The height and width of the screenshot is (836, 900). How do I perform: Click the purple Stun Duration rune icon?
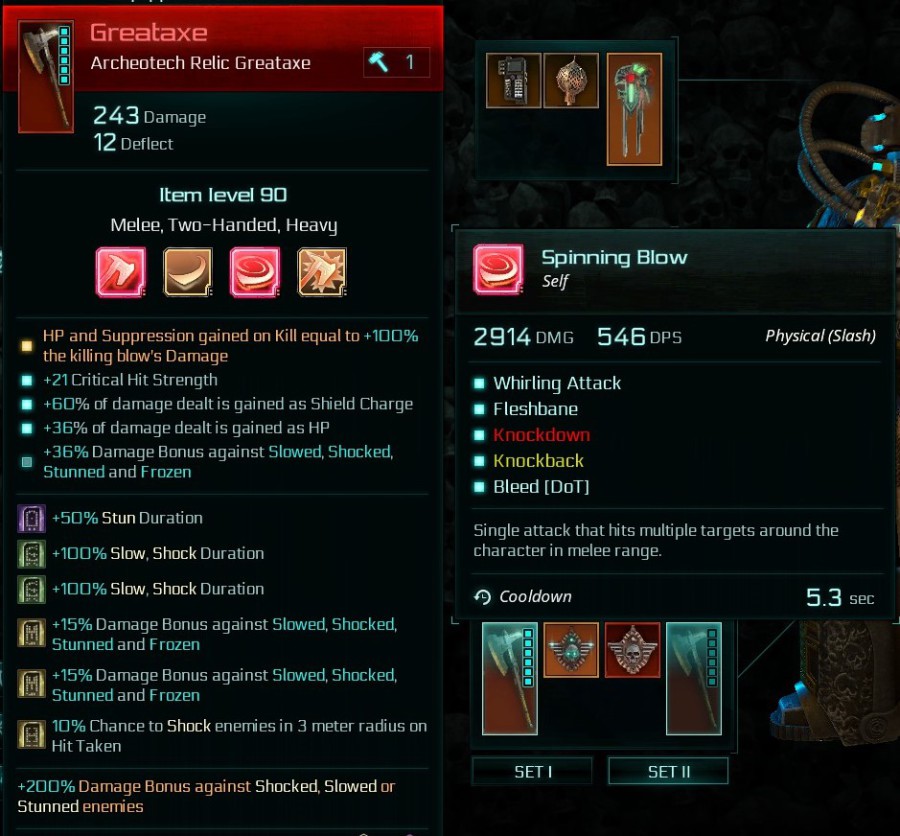click(x=32, y=518)
